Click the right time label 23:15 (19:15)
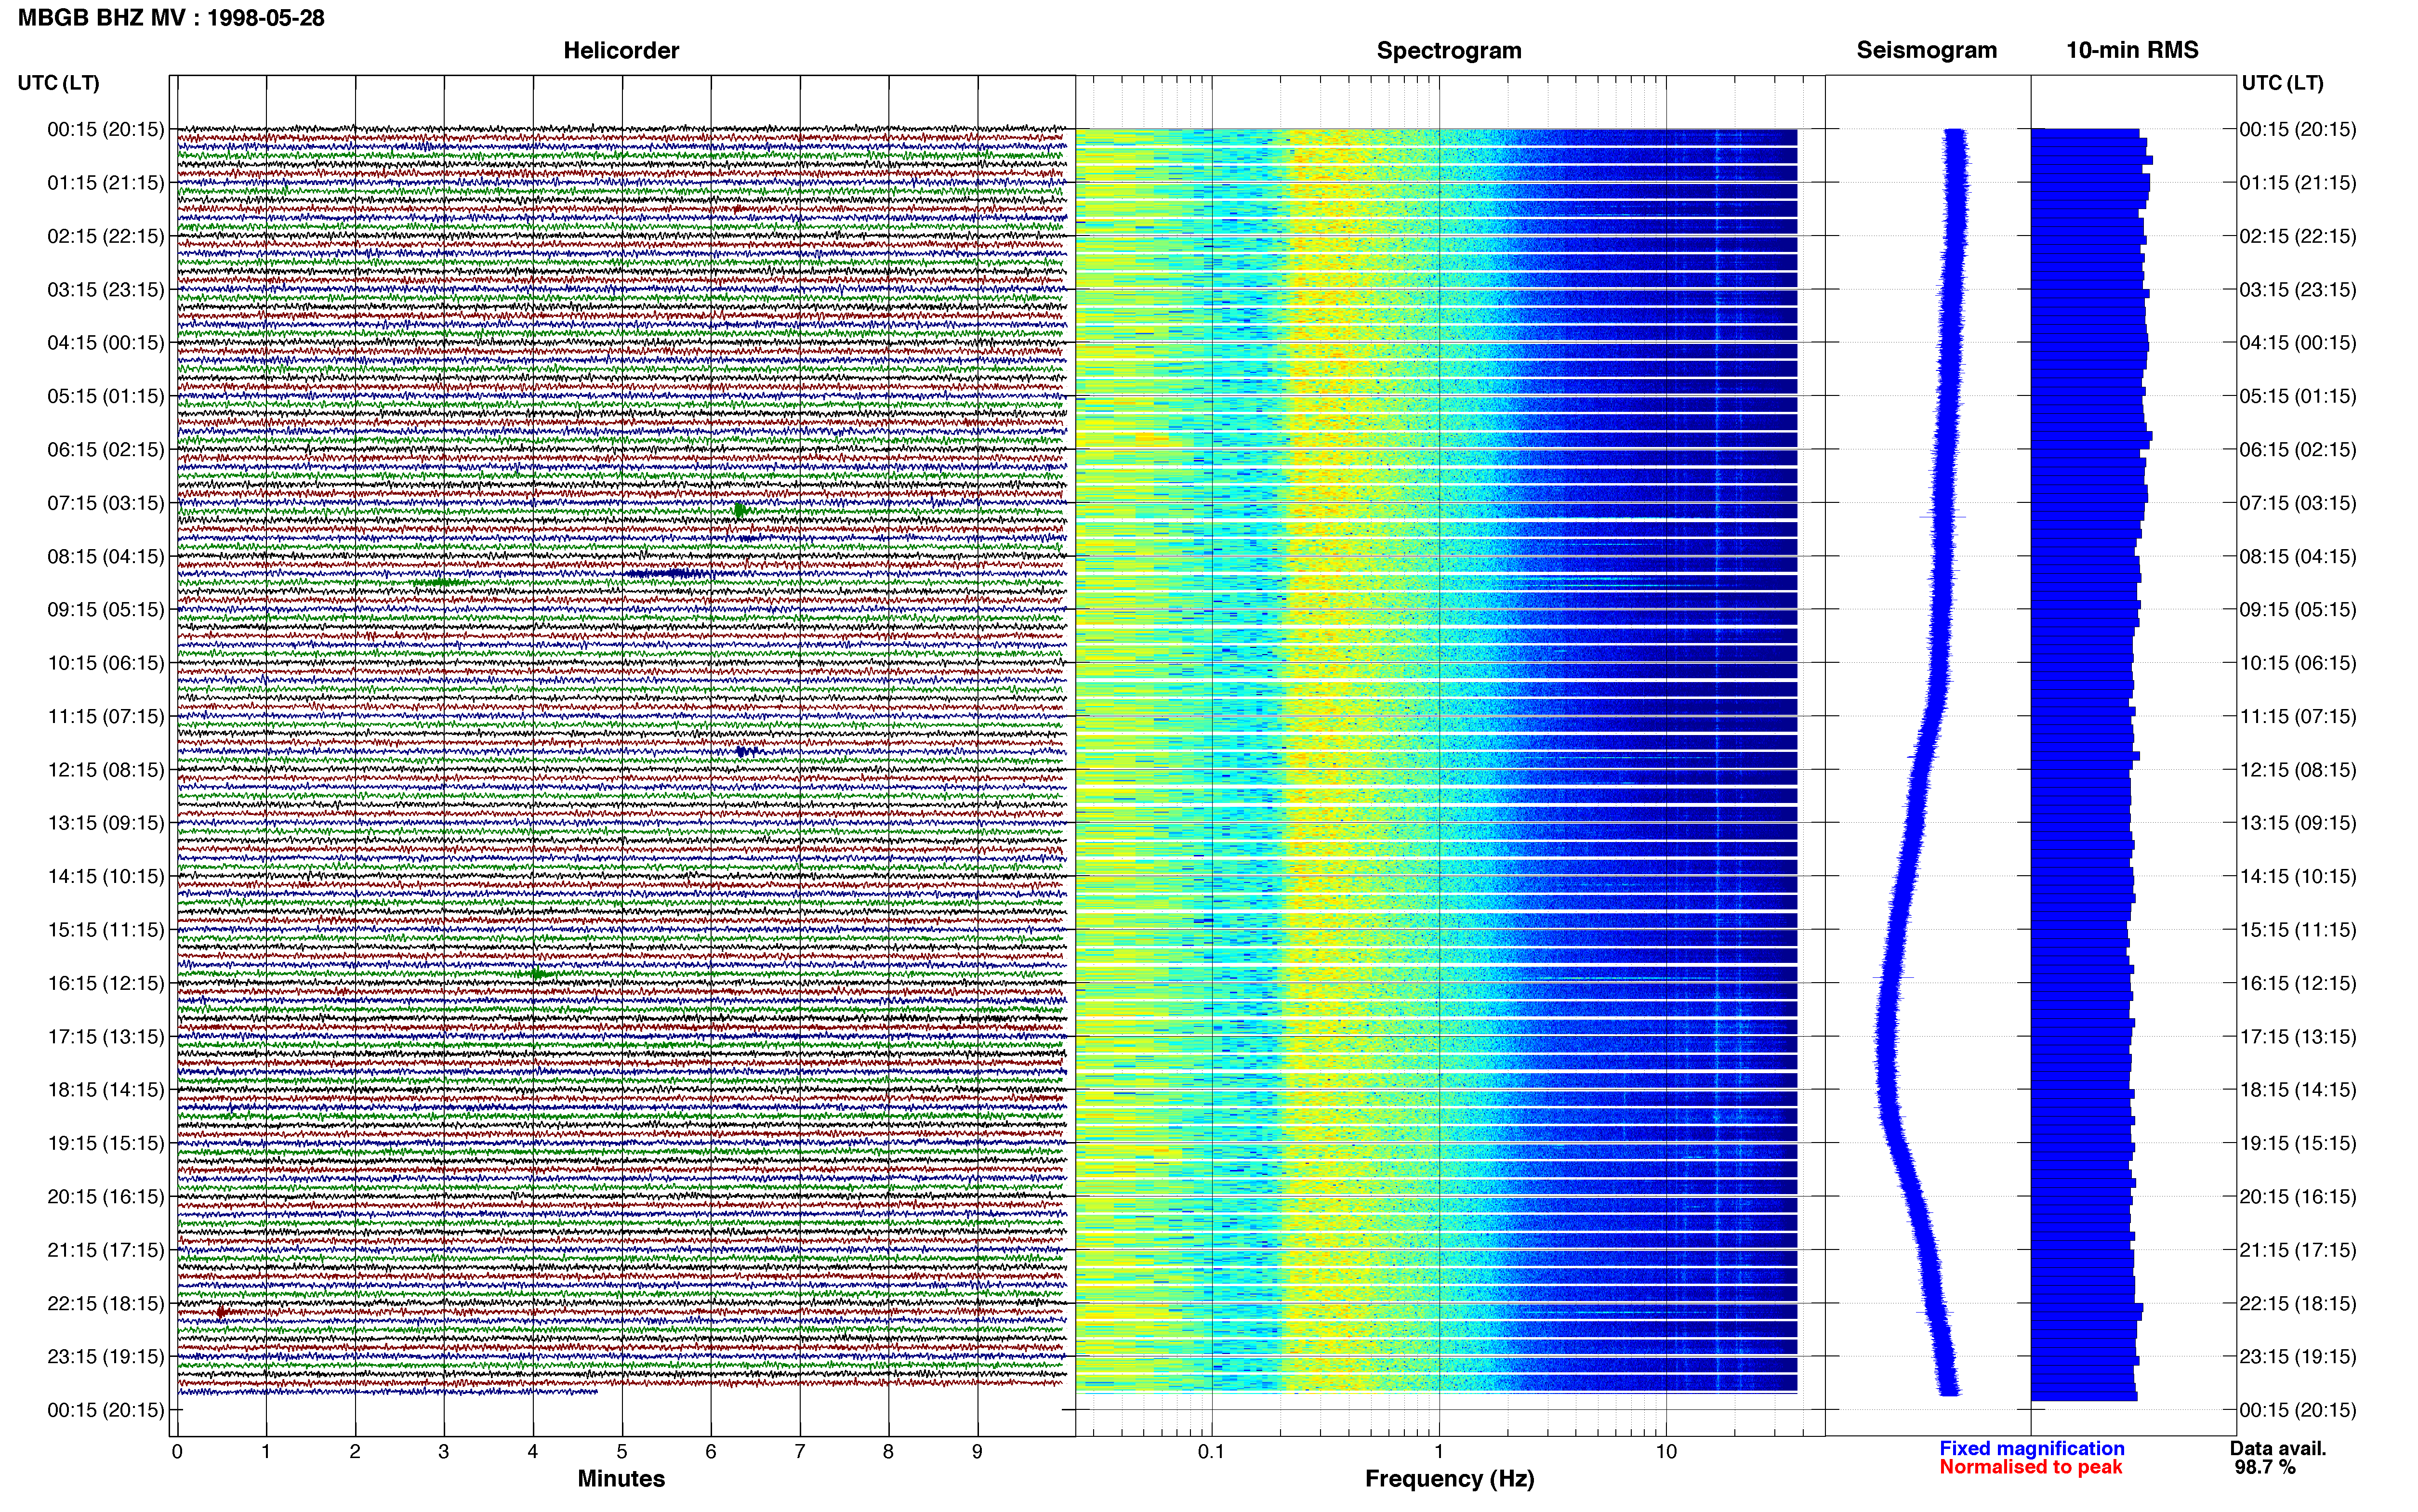Viewport: 2418px width, 1512px height. (x=2298, y=1356)
